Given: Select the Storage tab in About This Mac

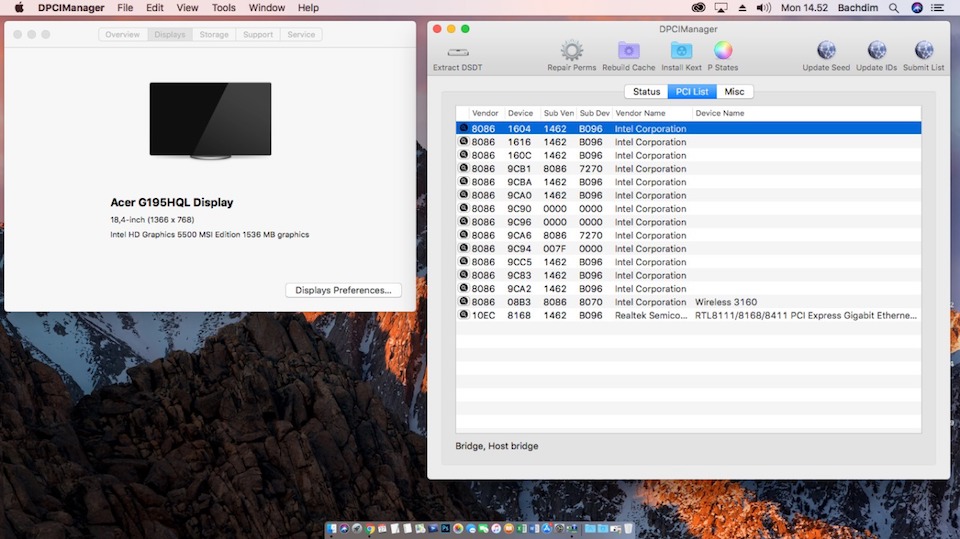Looking at the screenshot, I should click(214, 35).
